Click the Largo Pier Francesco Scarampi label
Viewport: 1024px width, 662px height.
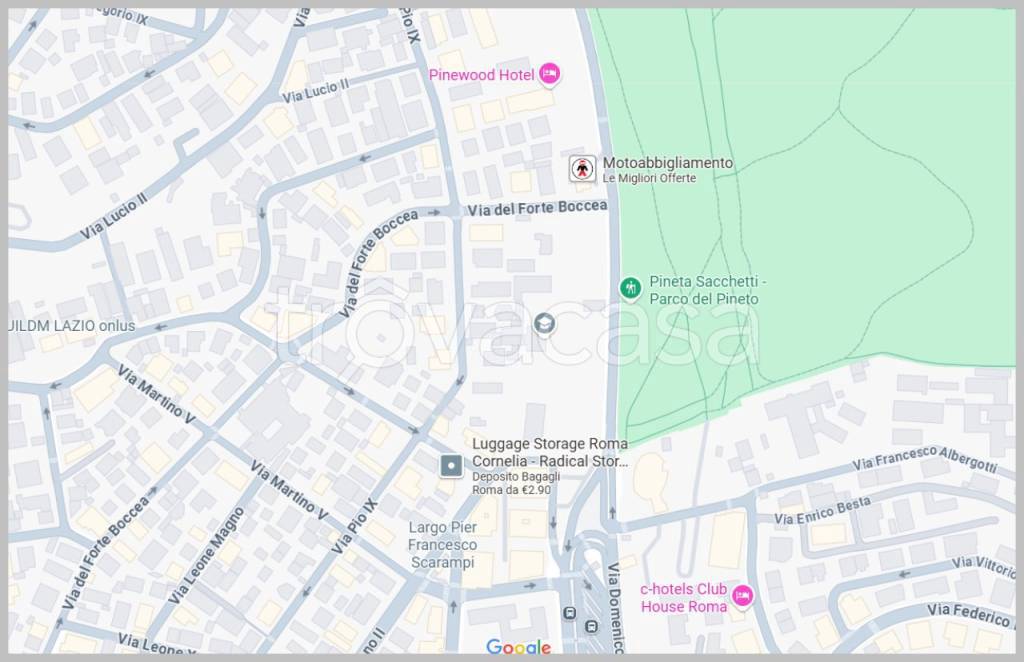coord(442,544)
